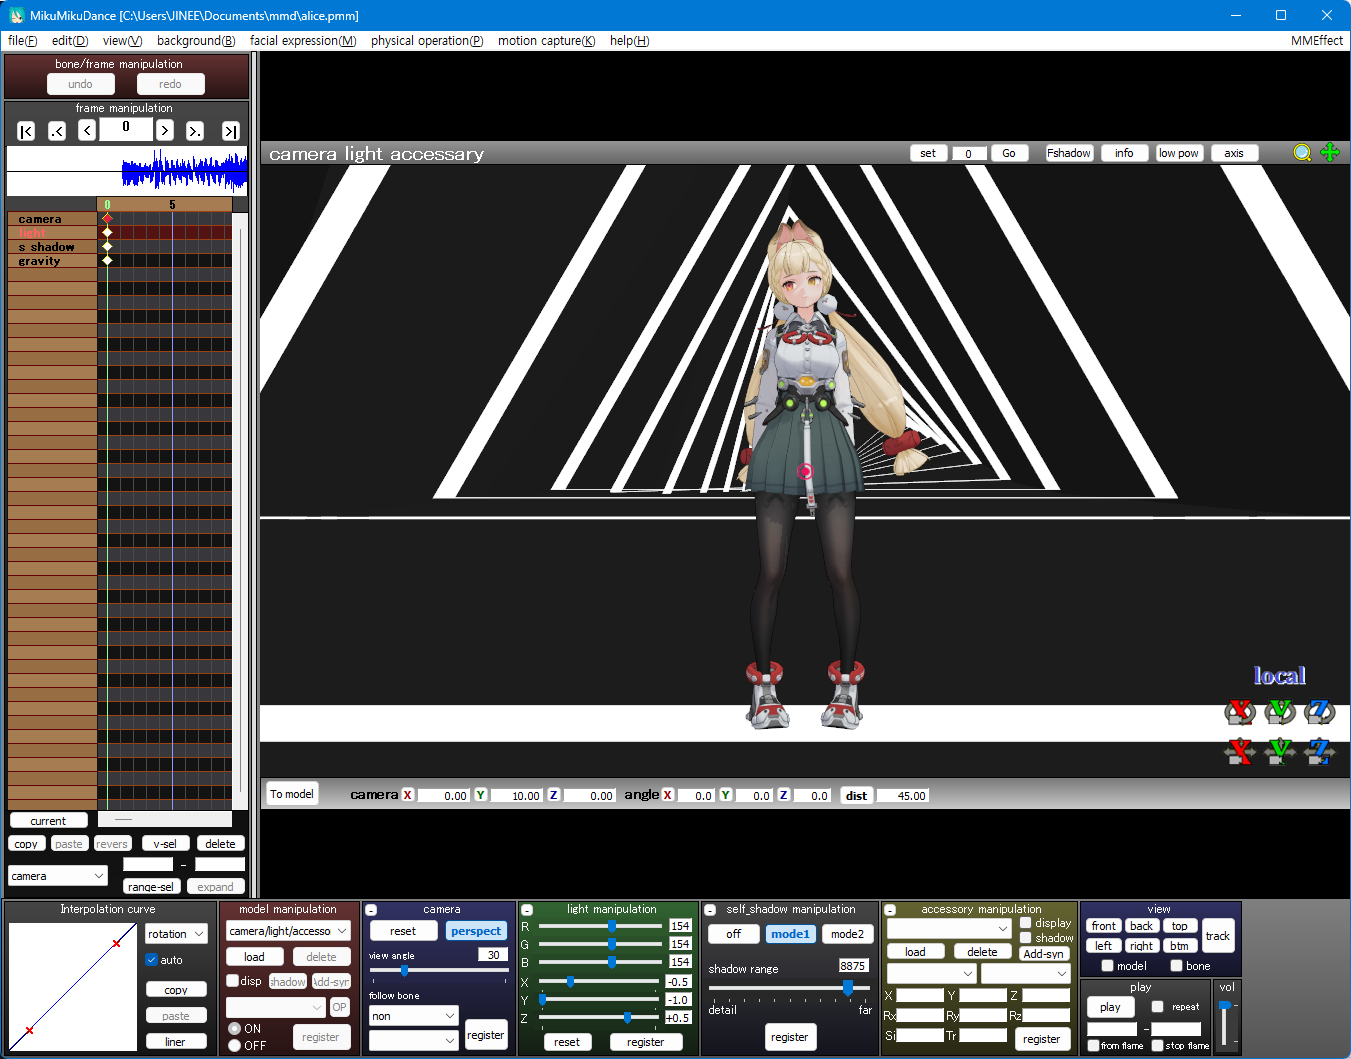
Task: Select the Z rotation axis icon
Action: click(x=1320, y=711)
